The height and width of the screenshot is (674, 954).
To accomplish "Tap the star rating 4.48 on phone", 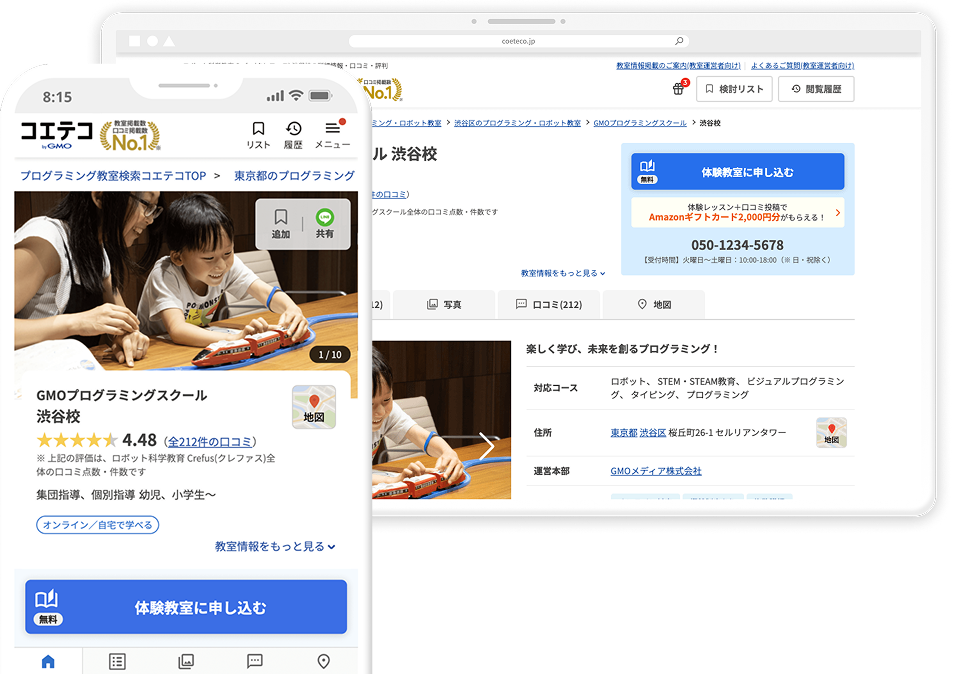I will coord(97,440).
